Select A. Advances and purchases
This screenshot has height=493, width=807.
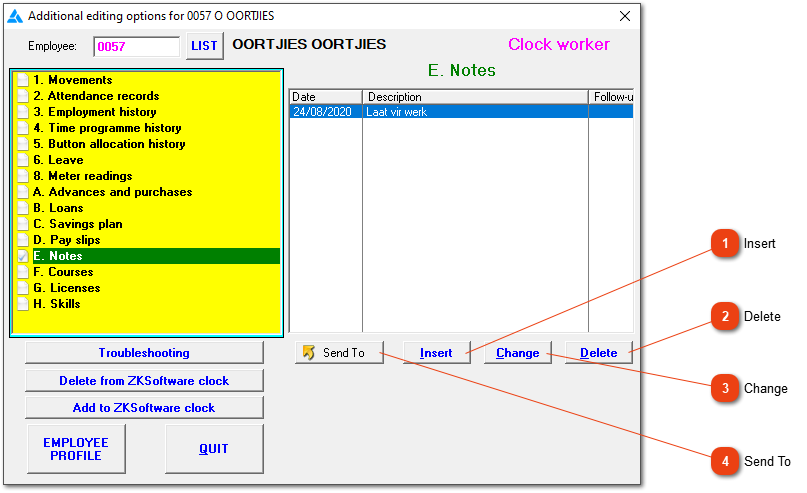[x=113, y=192]
